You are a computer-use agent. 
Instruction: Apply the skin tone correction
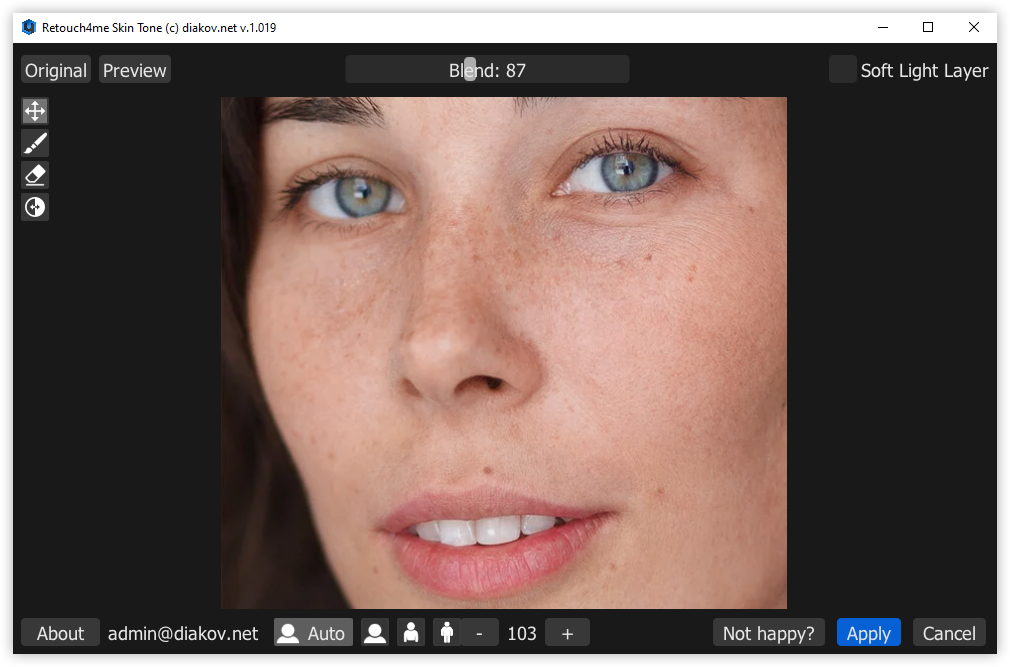click(869, 633)
